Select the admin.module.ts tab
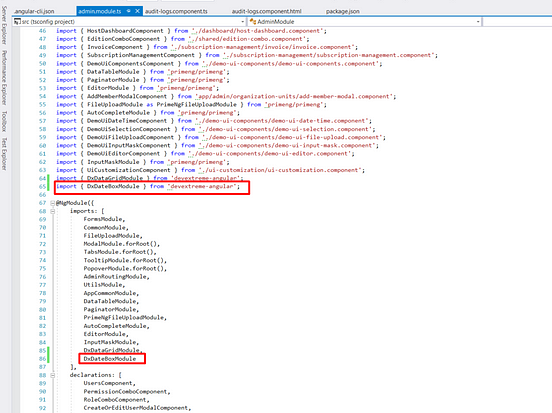Screen dimensions: 552x413 pyautogui.click(x=100, y=11)
